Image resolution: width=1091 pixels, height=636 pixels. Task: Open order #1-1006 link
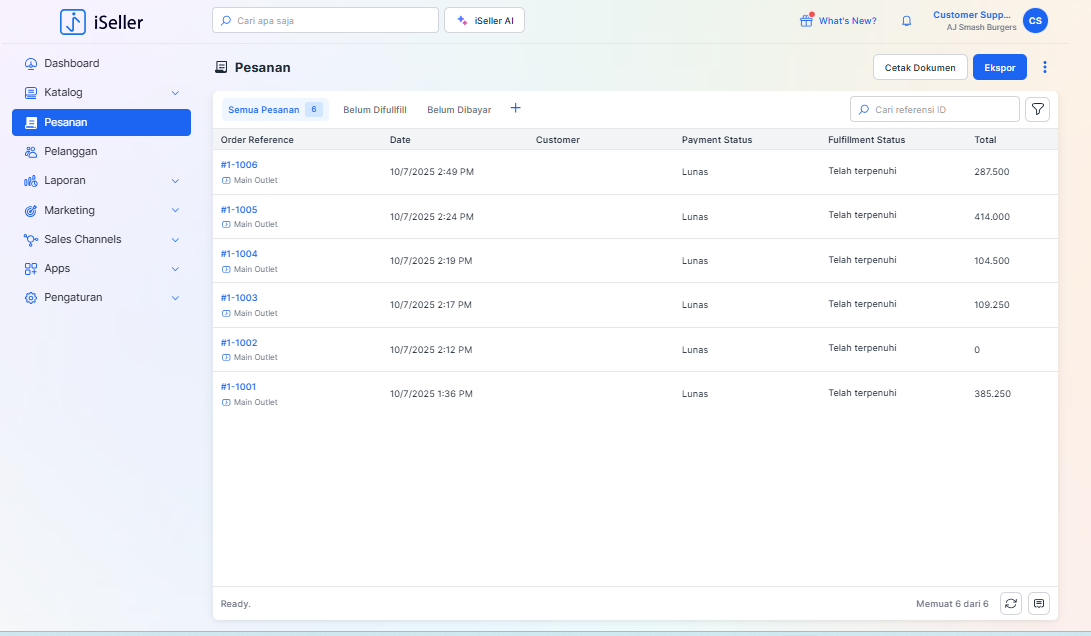click(x=239, y=165)
